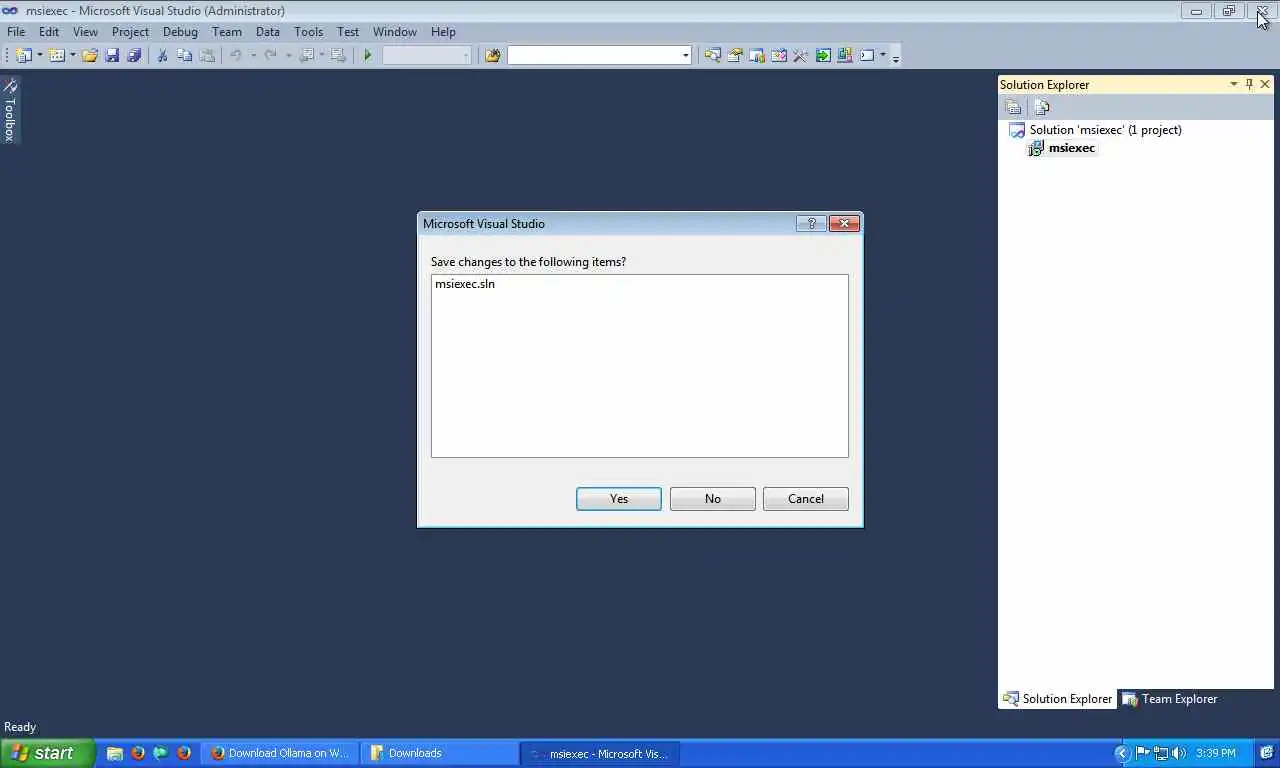The width and height of the screenshot is (1280, 768).
Task: Close the Solution Explorer panel
Action: 1265,84
